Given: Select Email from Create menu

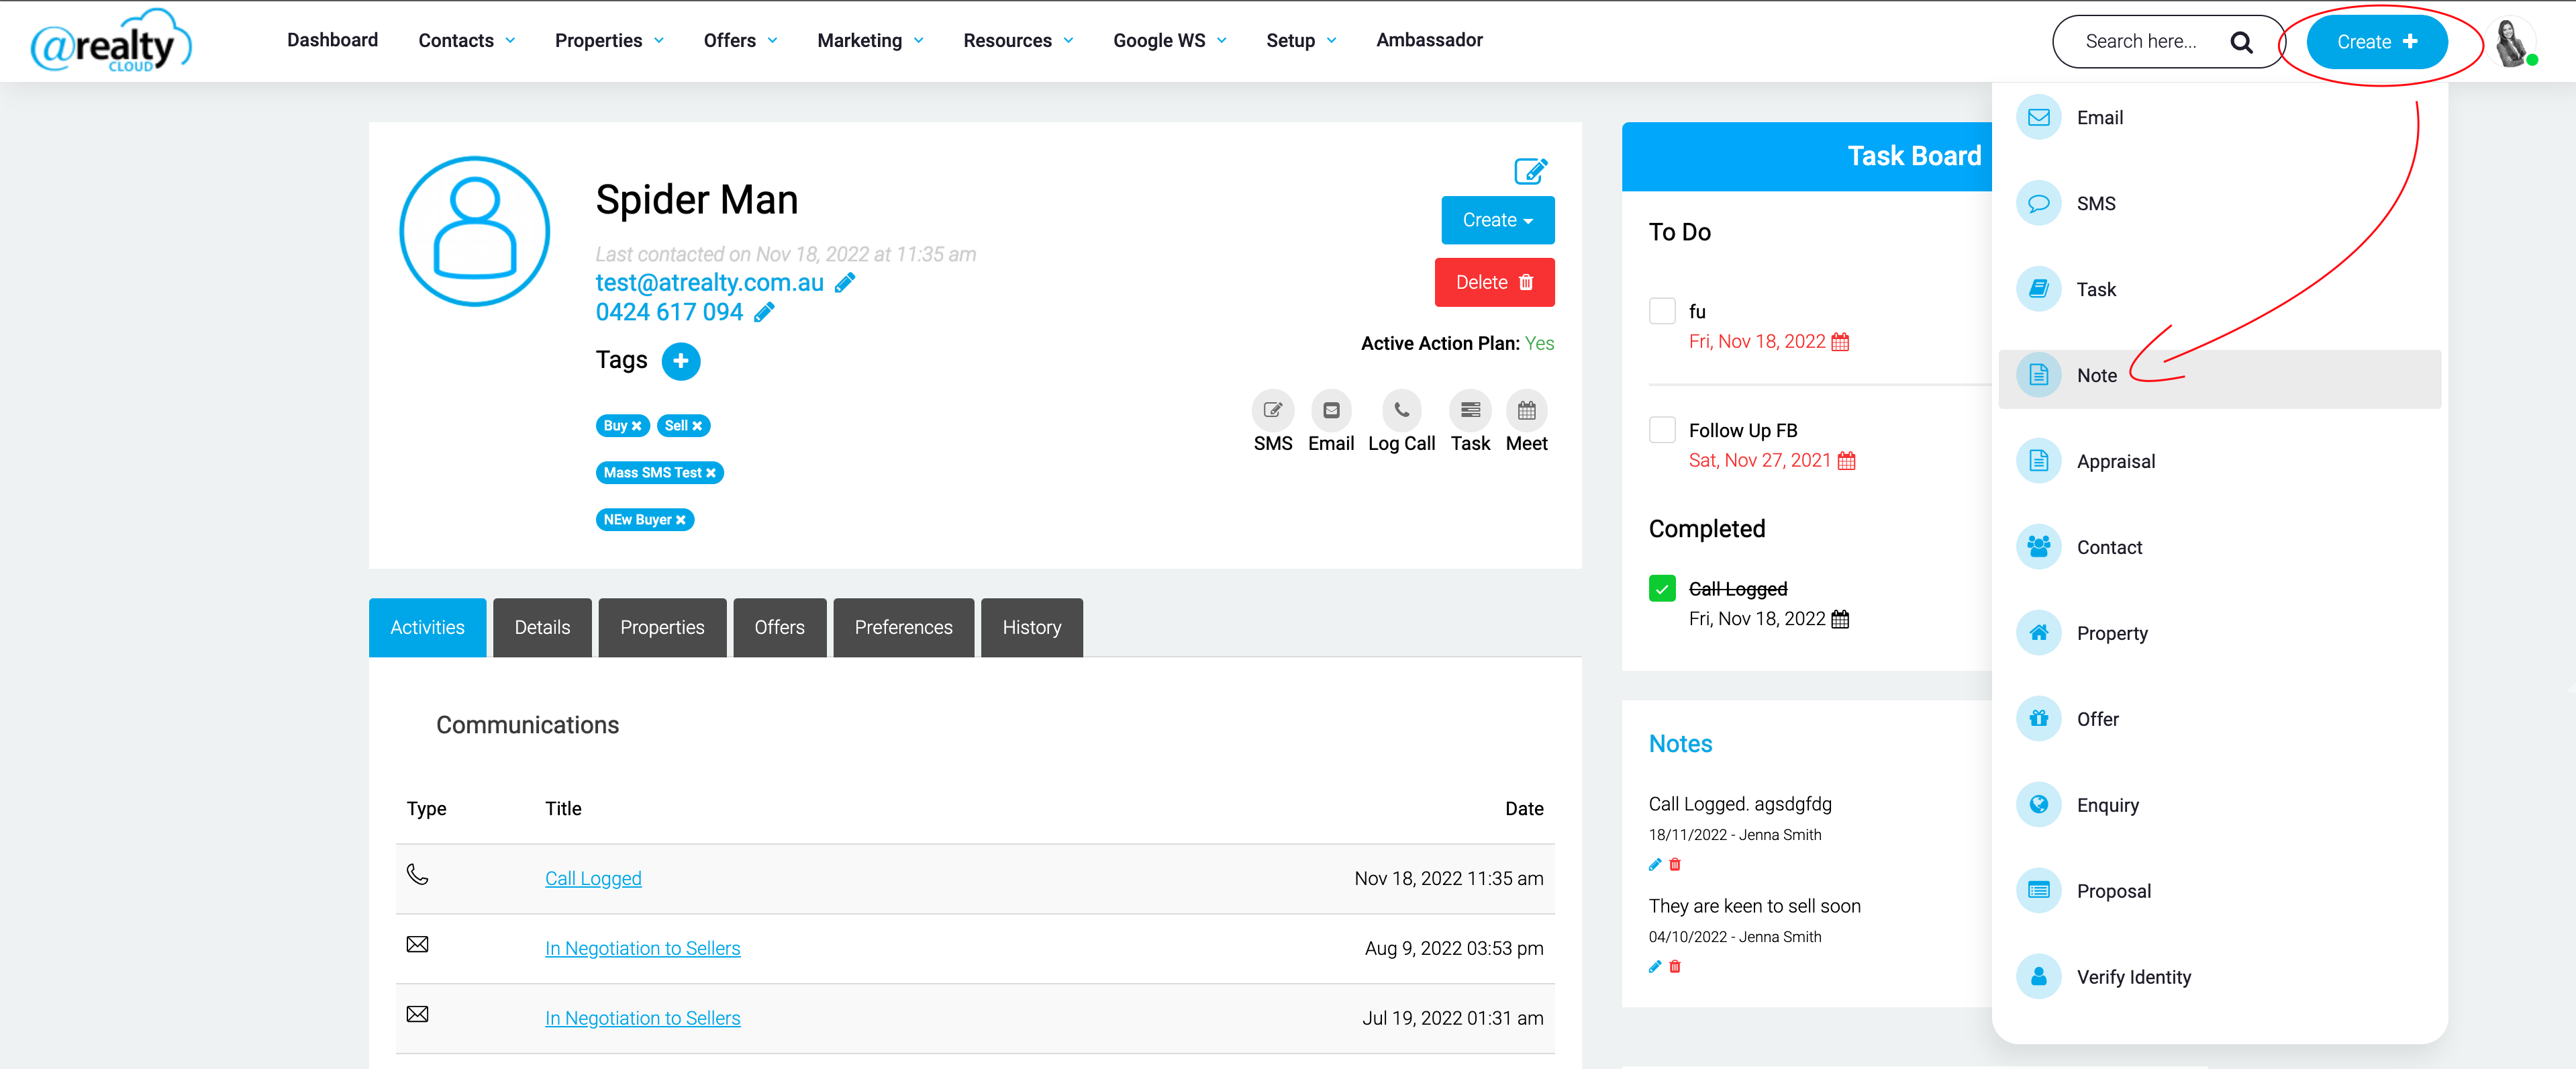Looking at the screenshot, I should 2219,118.
